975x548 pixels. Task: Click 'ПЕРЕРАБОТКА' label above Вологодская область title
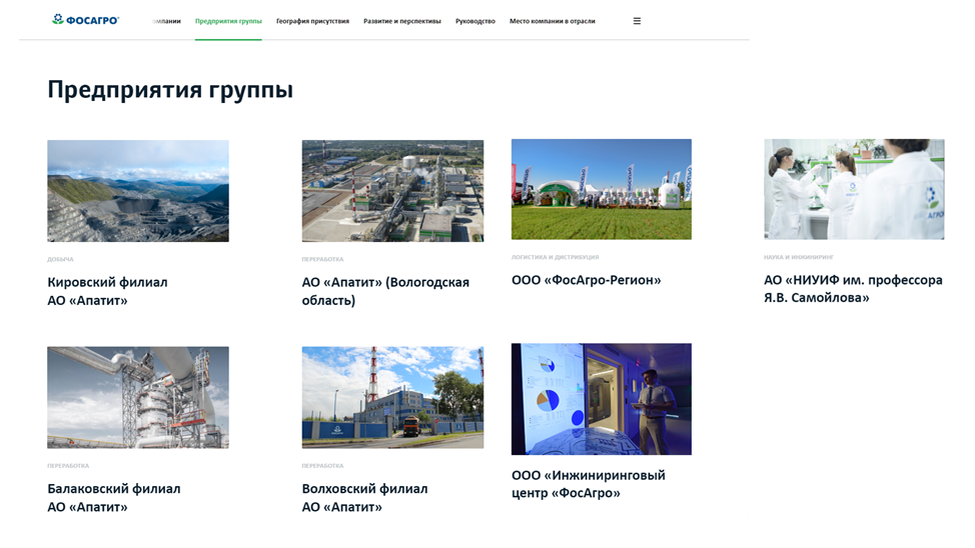pyautogui.click(x=323, y=259)
